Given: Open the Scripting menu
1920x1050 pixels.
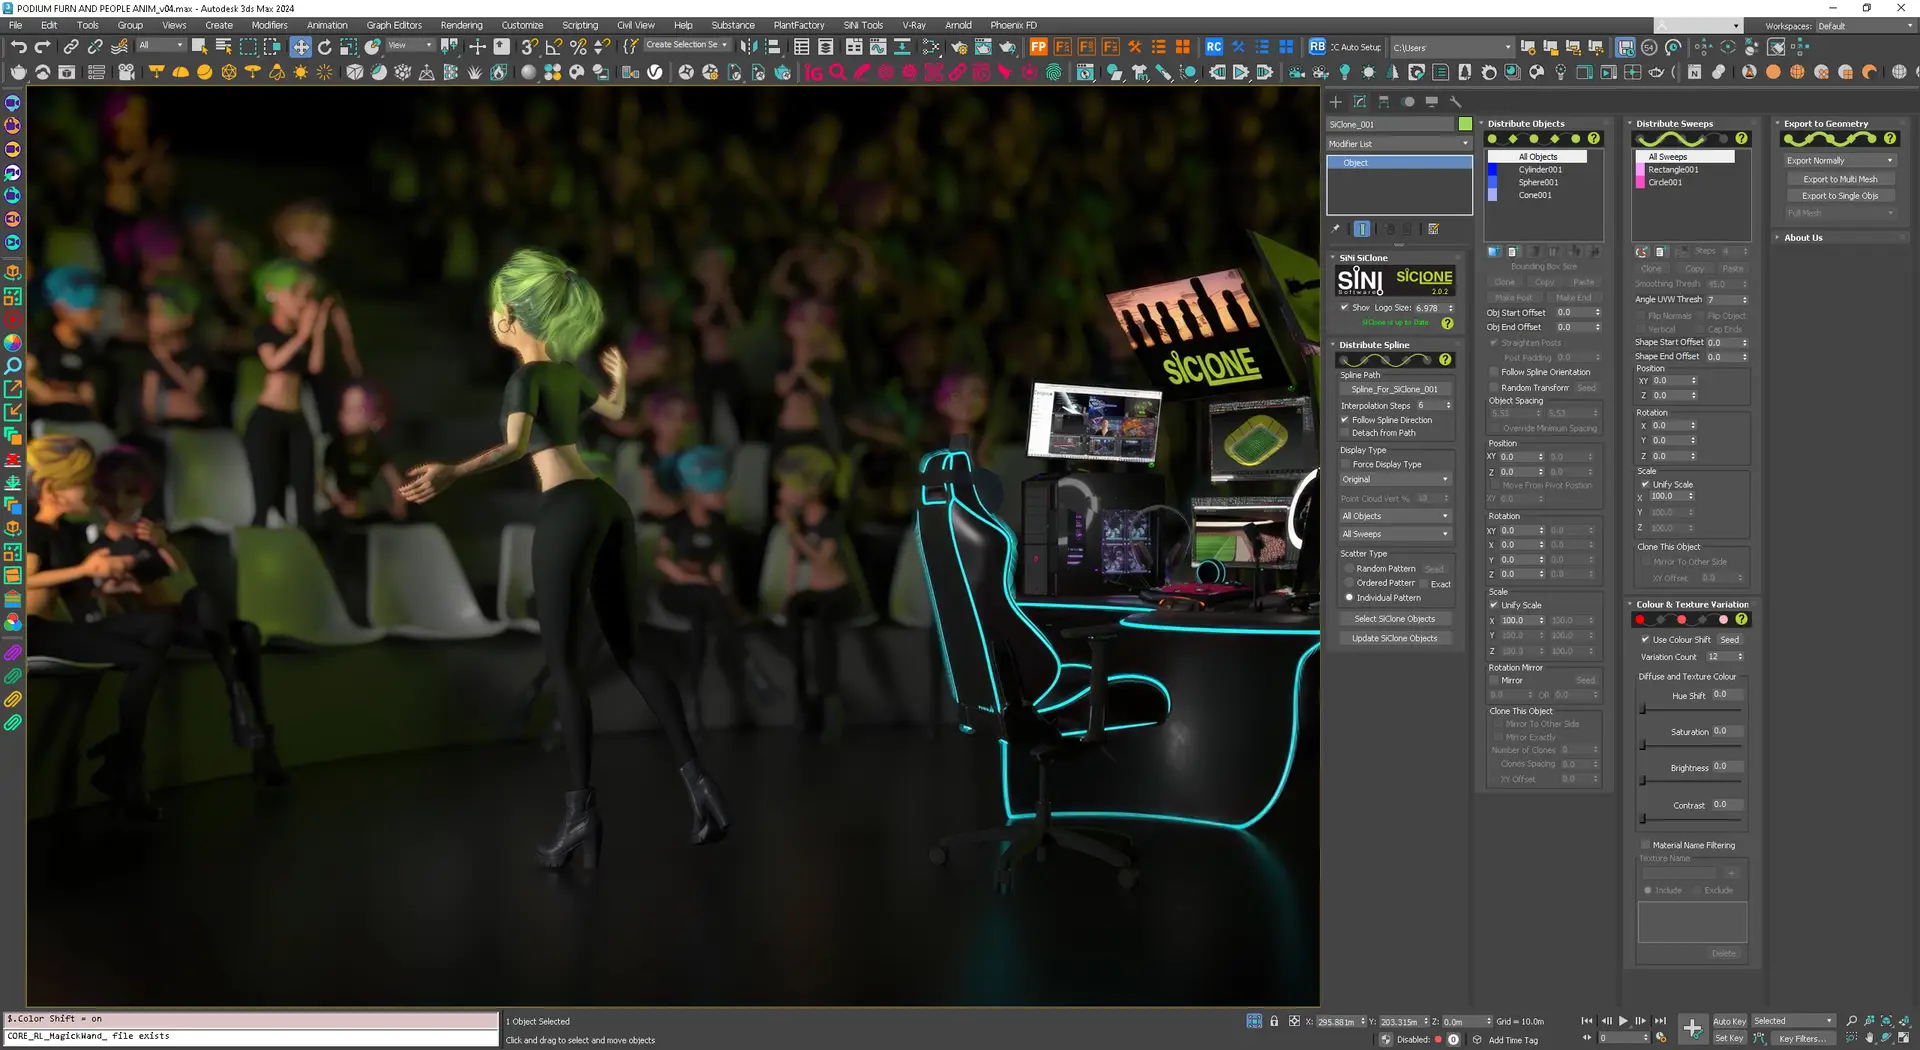Looking at the screenshot, I should pos(580,25).
